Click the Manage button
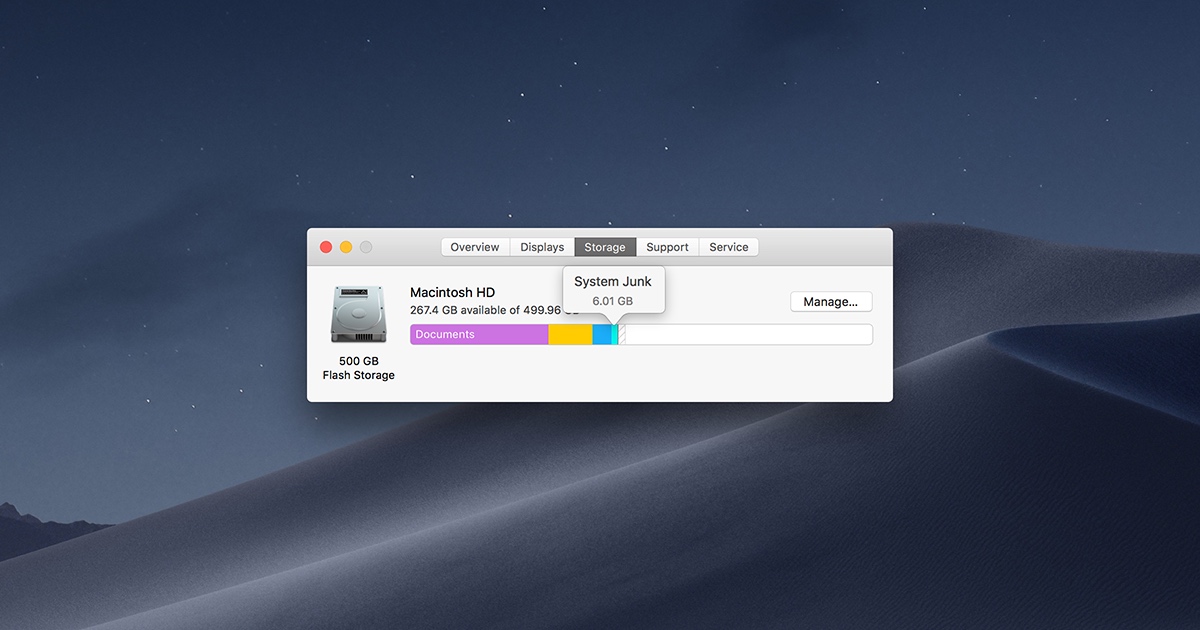Screen dimensions: 1200x630 (x=831, y=301)
